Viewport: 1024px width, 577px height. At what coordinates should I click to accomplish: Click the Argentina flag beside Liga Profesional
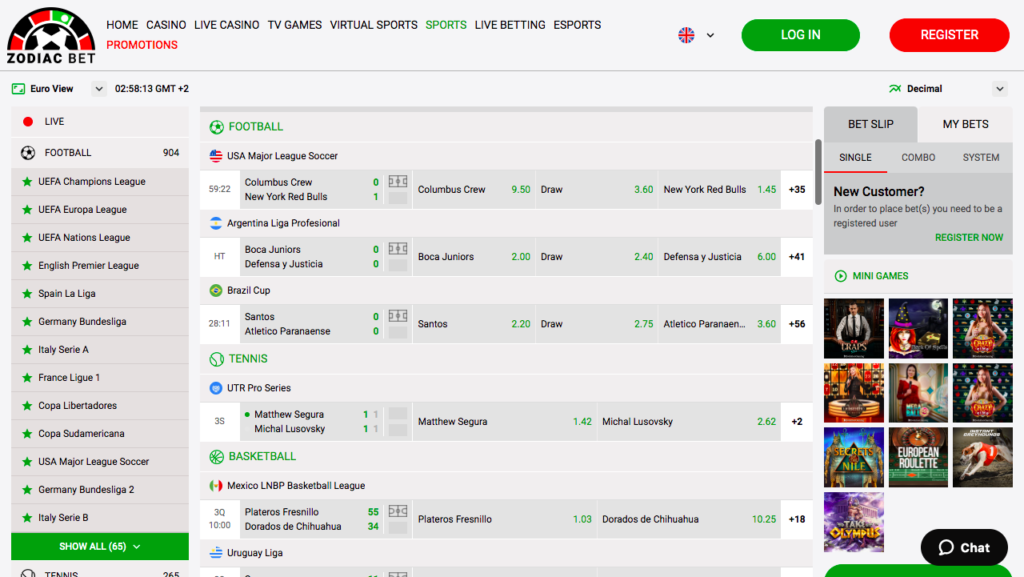click(x=216, y=223)
